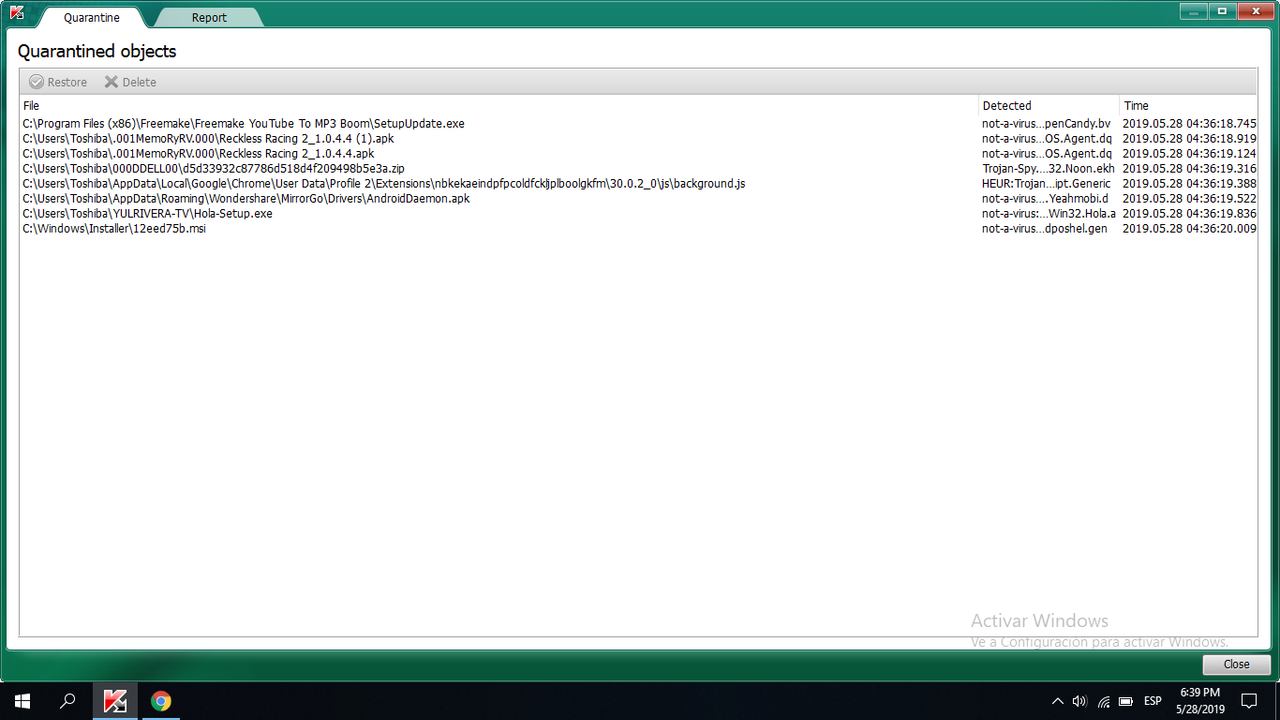This screenshot has height=720, width=1280.
Task: Click the Kaspersky taskbar icon
Action: (115, 701)
